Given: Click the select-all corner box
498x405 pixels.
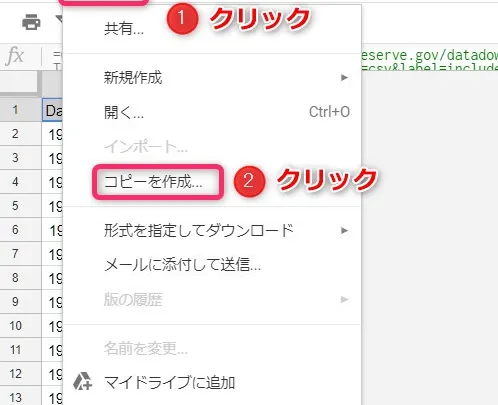Looking at the screenshot, I should (x=20, y=83).
